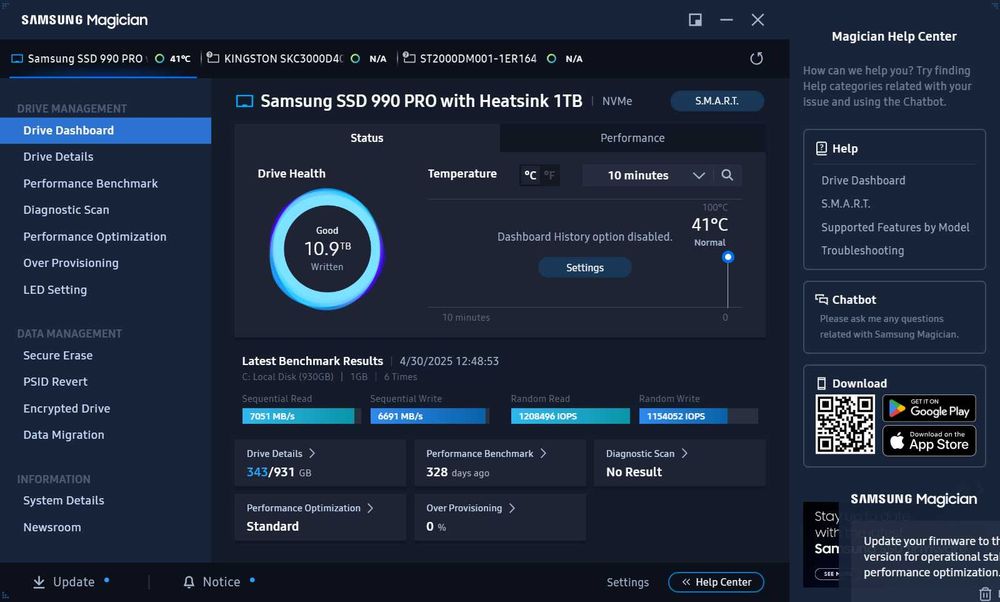
Task: Click the Help section question-mark icon
Action: point(821,149)
